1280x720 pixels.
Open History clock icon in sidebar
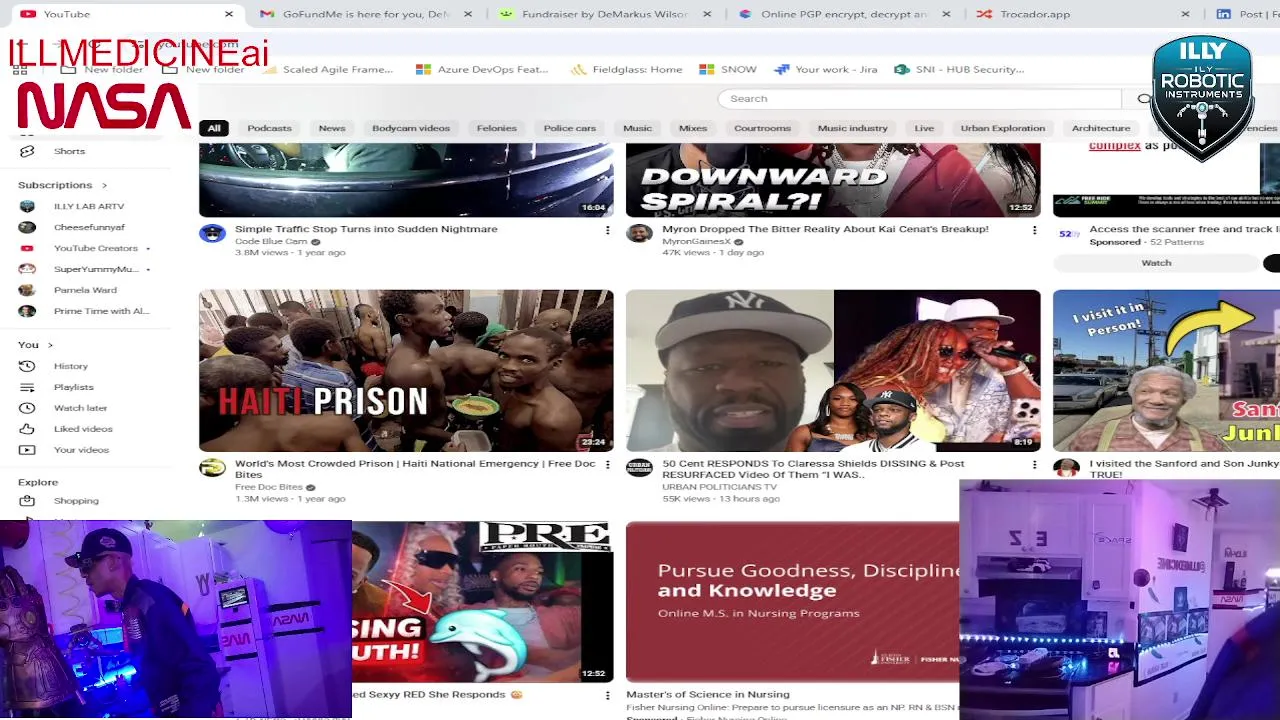(27, 366)
